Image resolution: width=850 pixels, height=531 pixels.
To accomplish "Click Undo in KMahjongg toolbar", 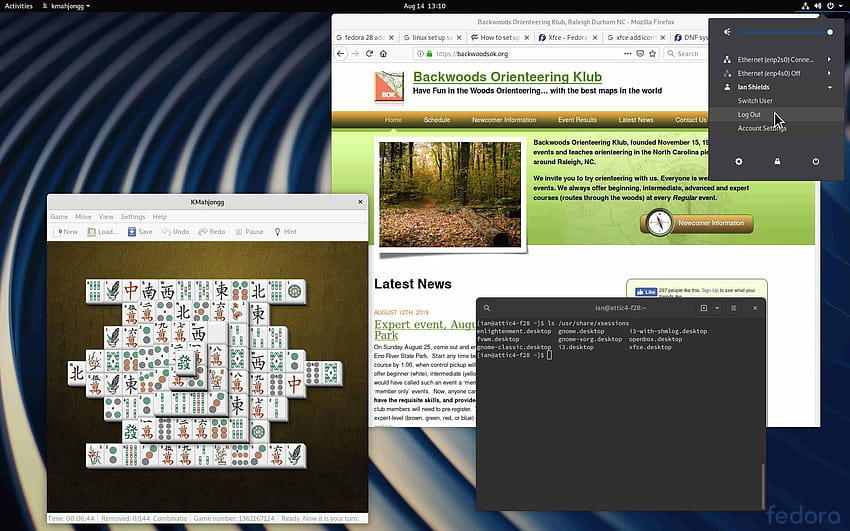I will pos(175,231).
